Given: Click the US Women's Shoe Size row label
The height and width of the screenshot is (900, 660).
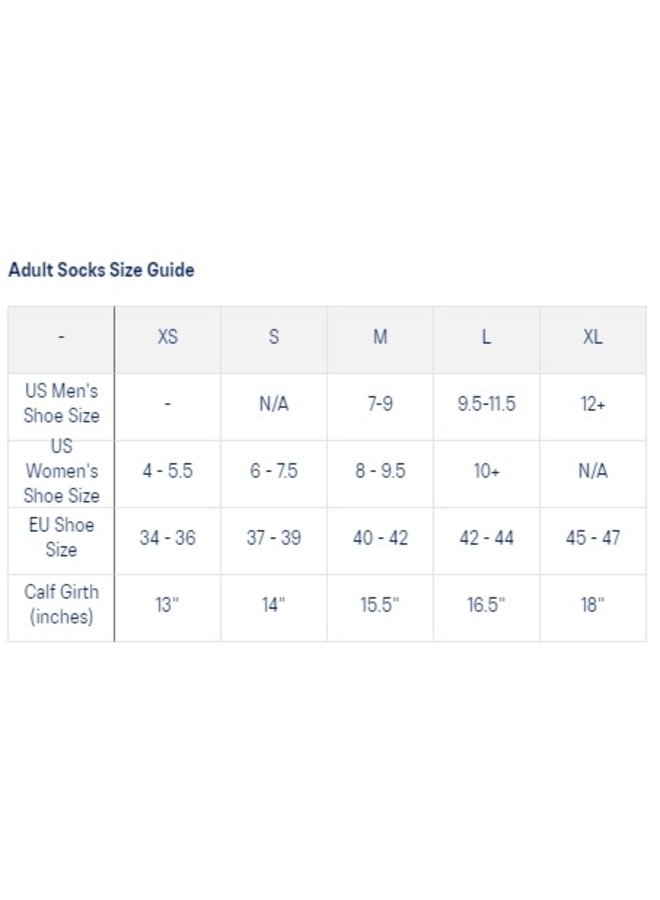Looking at the screenshot, I should pyautogui.click(x=61, y=470).
